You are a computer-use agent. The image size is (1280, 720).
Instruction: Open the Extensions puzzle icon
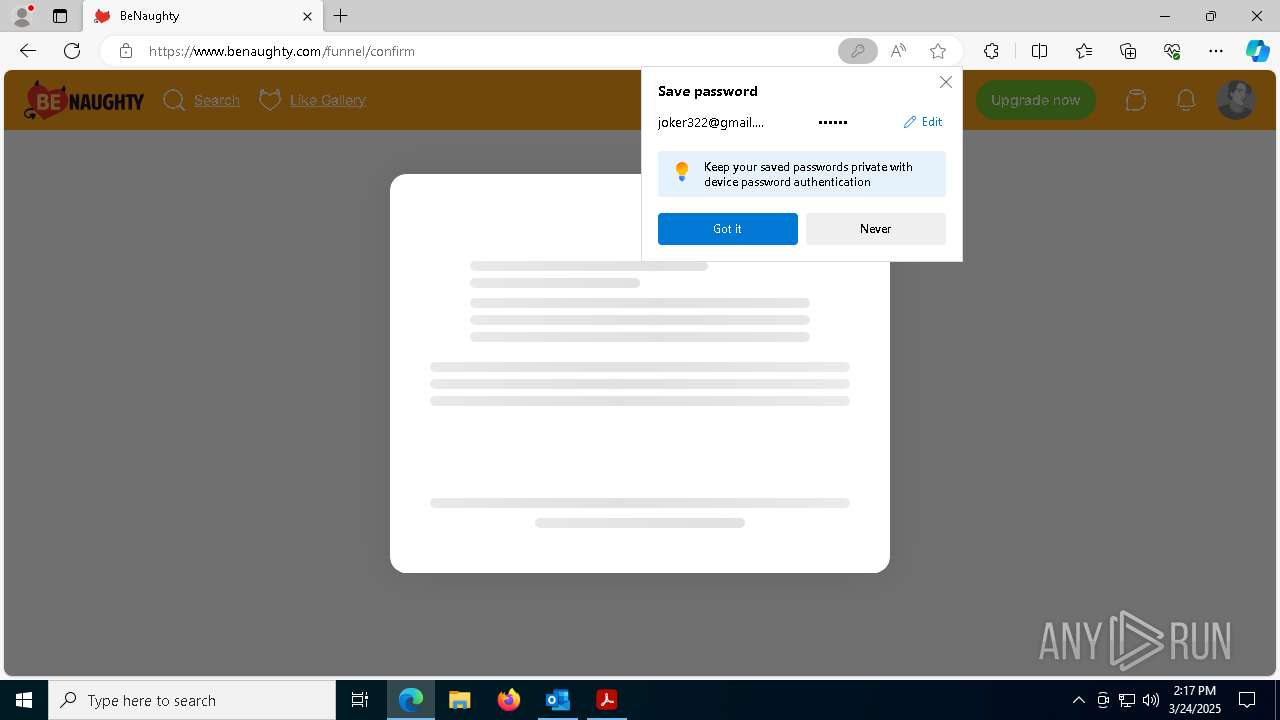[991, 51]
